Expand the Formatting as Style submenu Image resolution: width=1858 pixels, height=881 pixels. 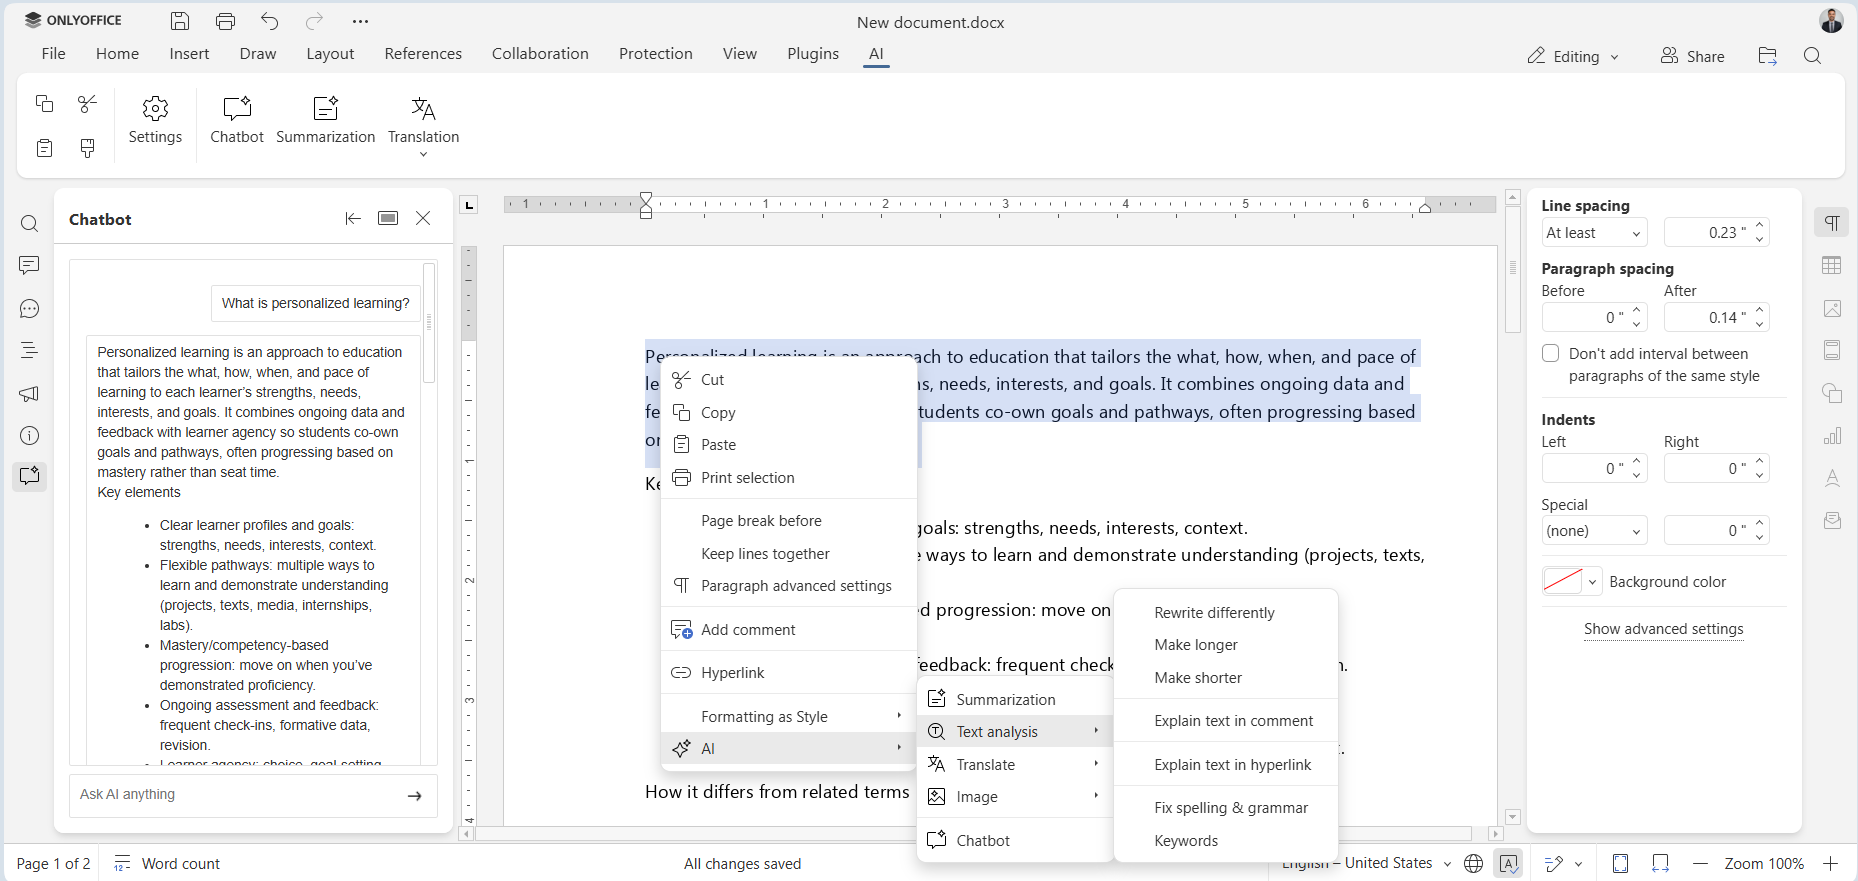click(x=788, y=716)
